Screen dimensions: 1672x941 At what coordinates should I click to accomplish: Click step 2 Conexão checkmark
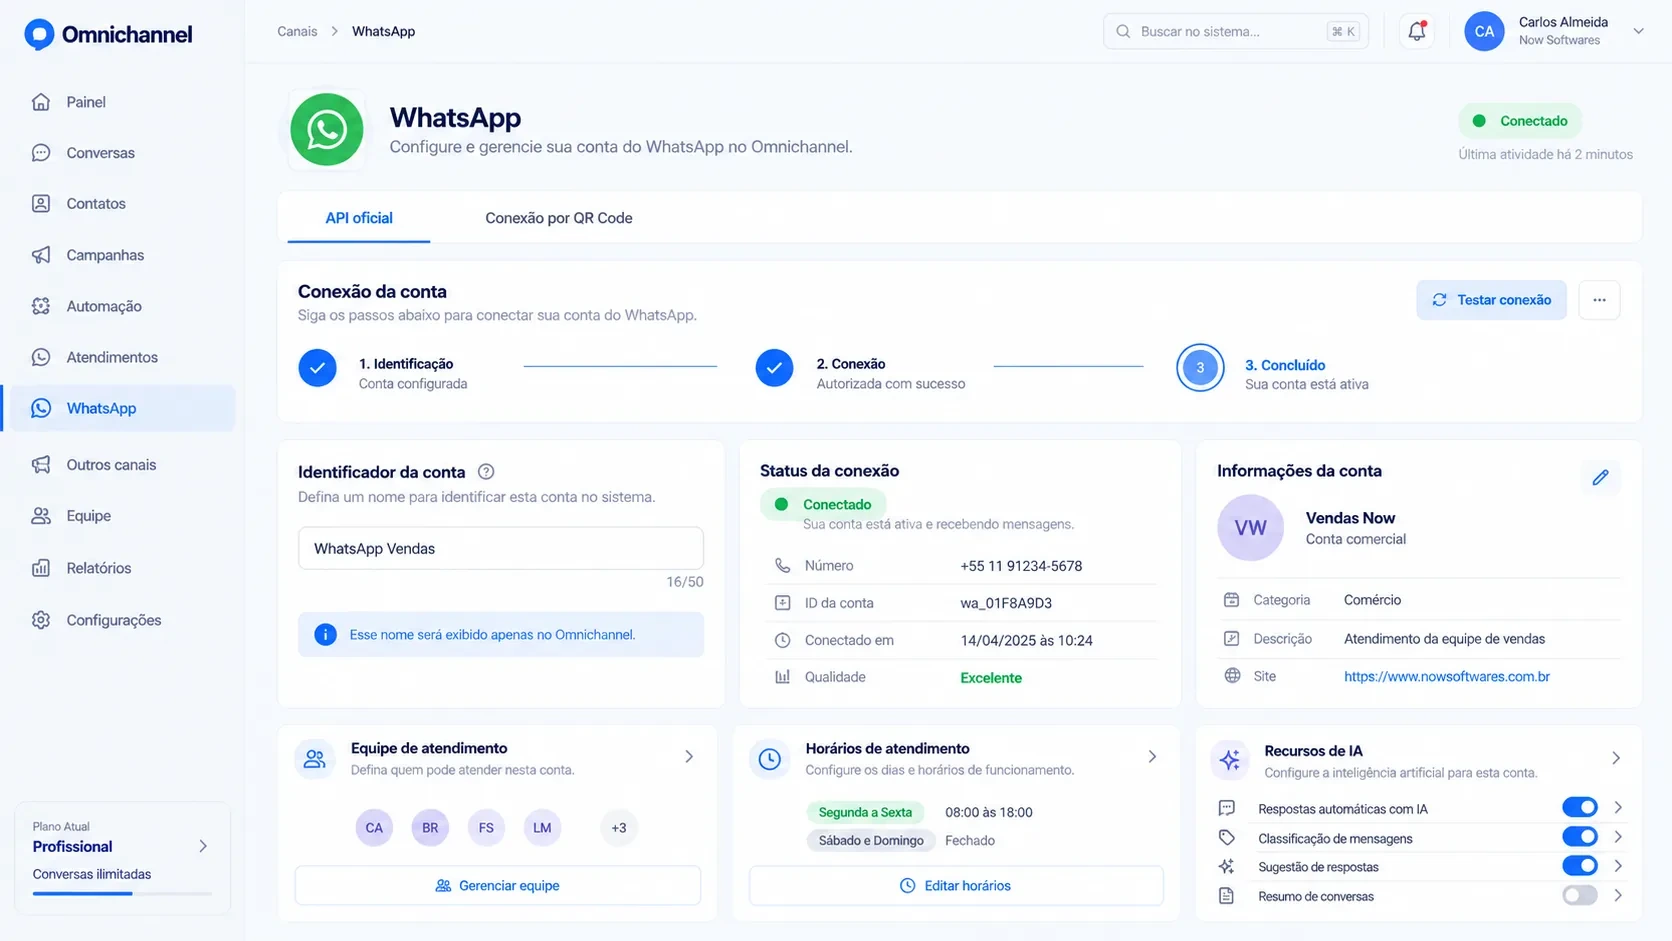[774, 368]
